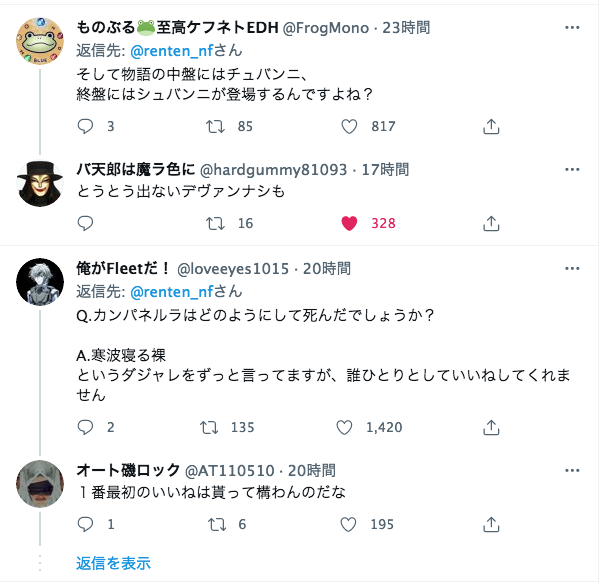
Task: Retweet FrogMono's tweet with 85 retweets
Action: [x=213, y=126]
